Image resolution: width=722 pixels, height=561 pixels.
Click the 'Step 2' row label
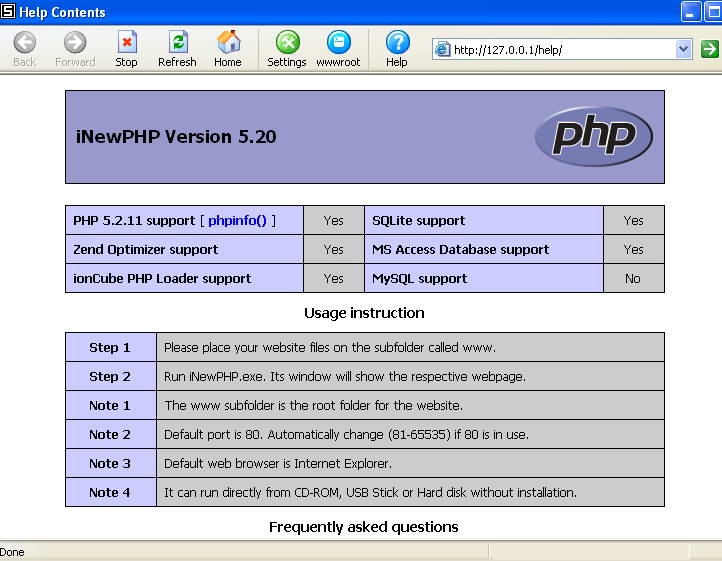tap(110, 376)
